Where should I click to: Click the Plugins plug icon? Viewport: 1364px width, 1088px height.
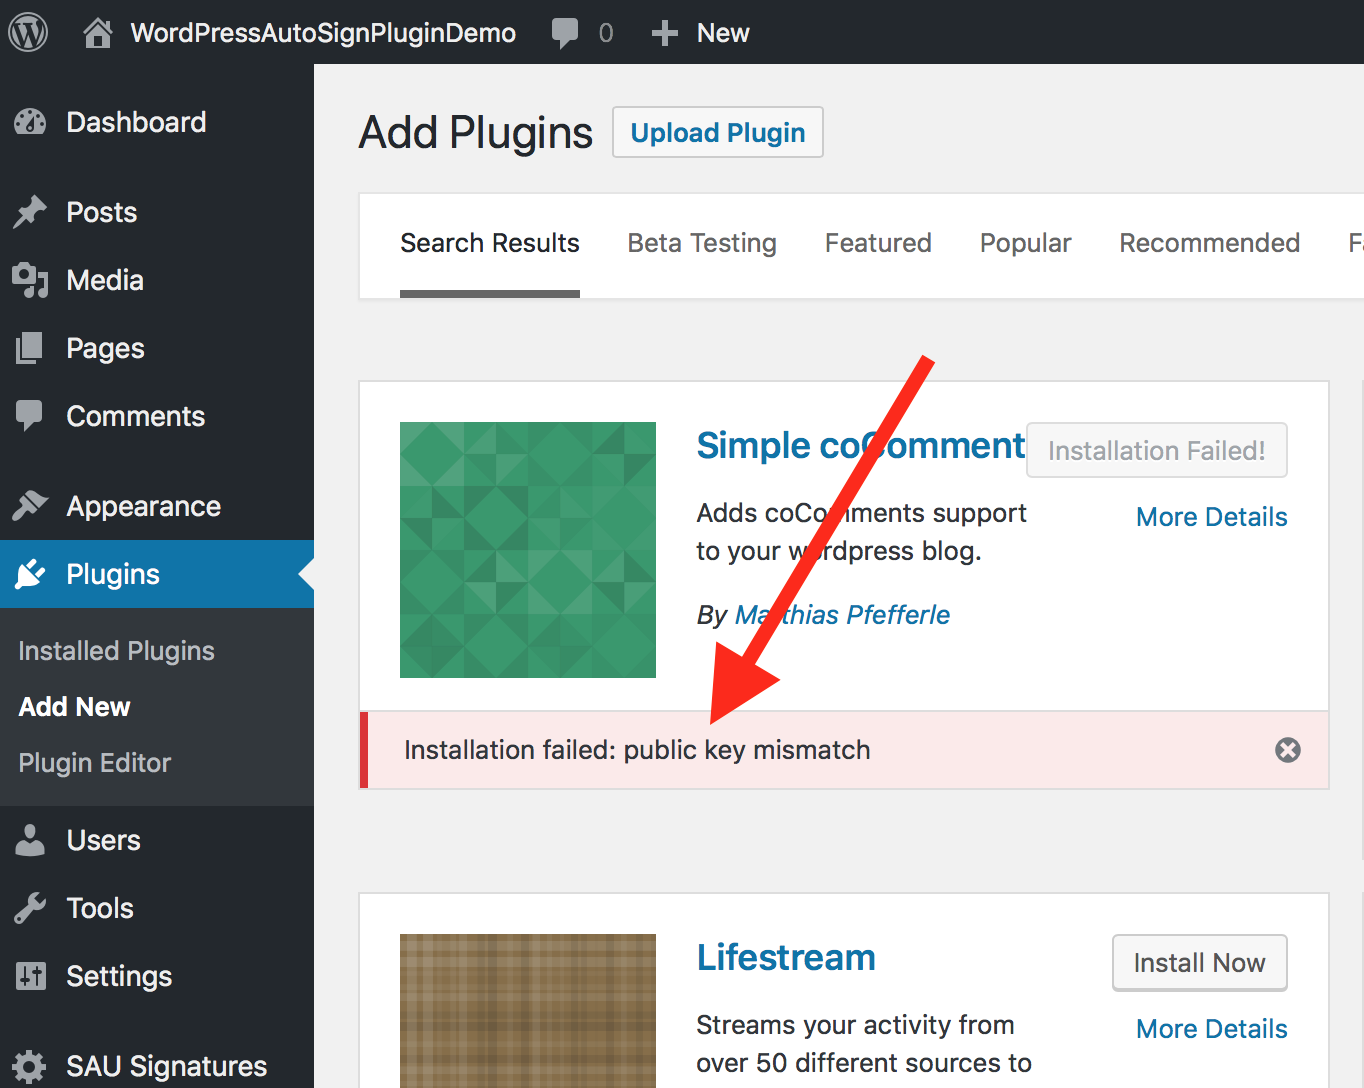(30, 574)
